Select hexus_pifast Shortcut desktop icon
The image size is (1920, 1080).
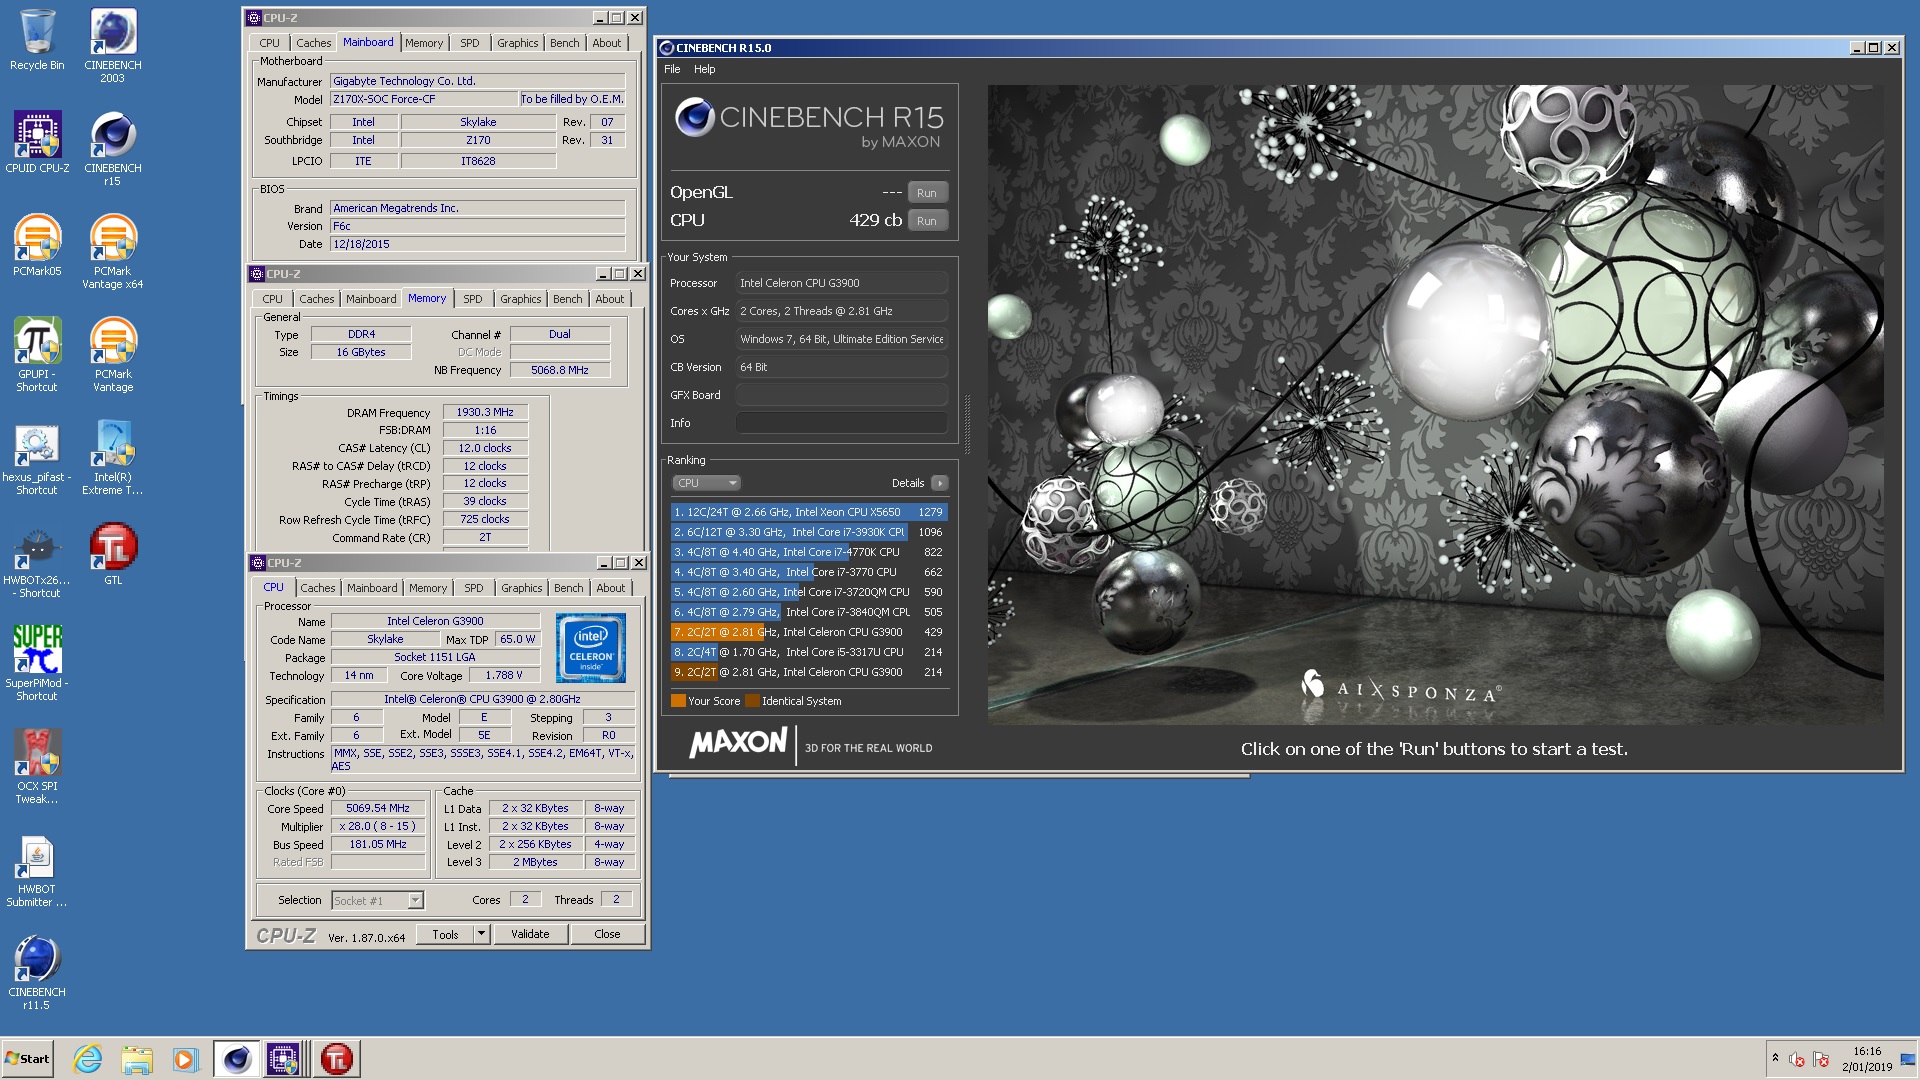pos(37,457)
